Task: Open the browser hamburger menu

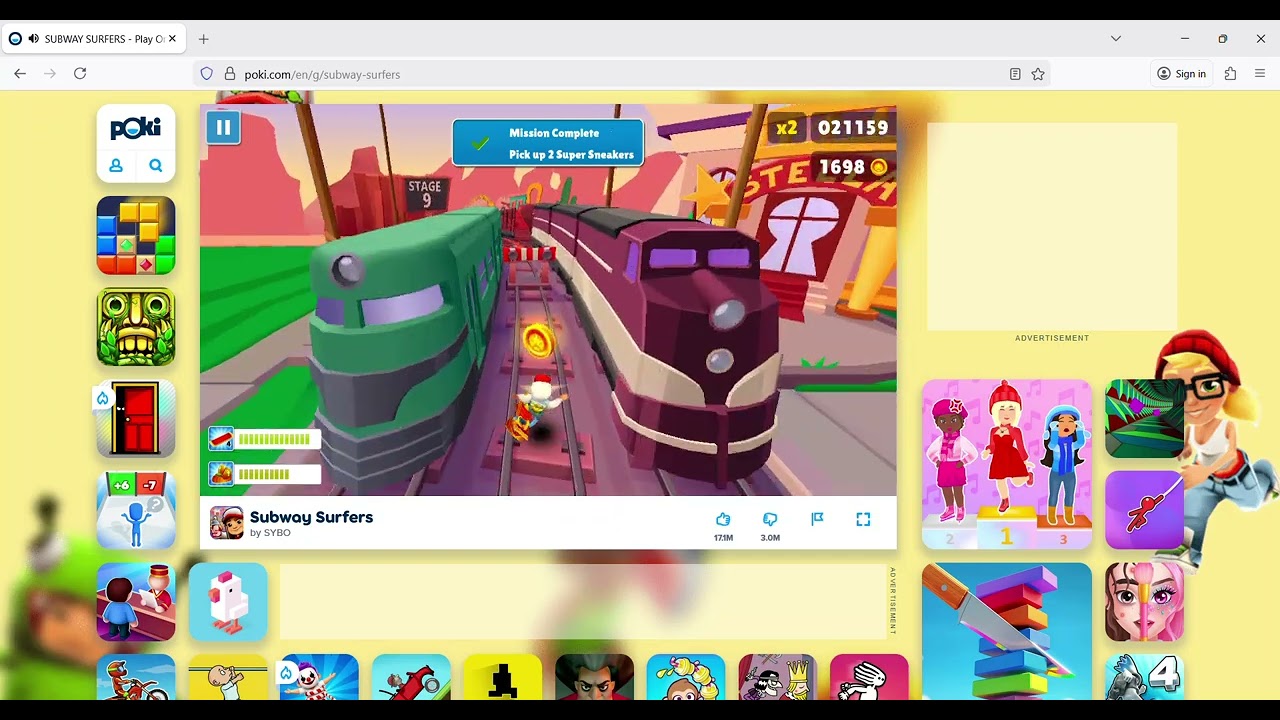Action: click(x=1260, y=73)
